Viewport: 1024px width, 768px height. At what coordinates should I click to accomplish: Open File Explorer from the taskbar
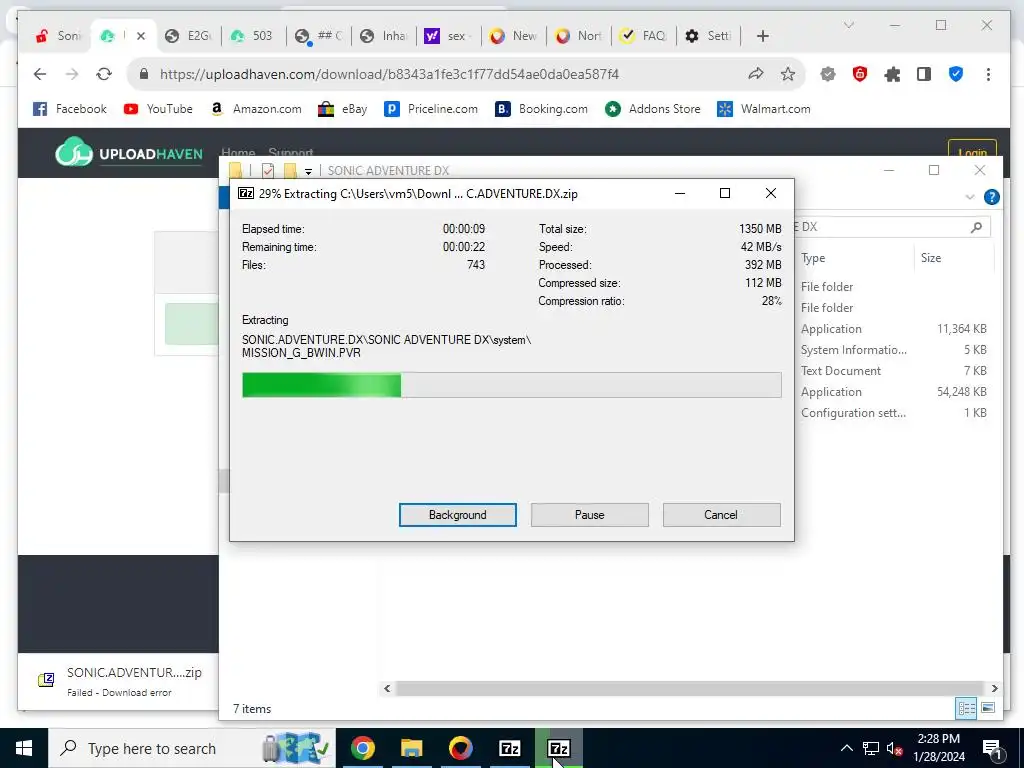point(411,748)
